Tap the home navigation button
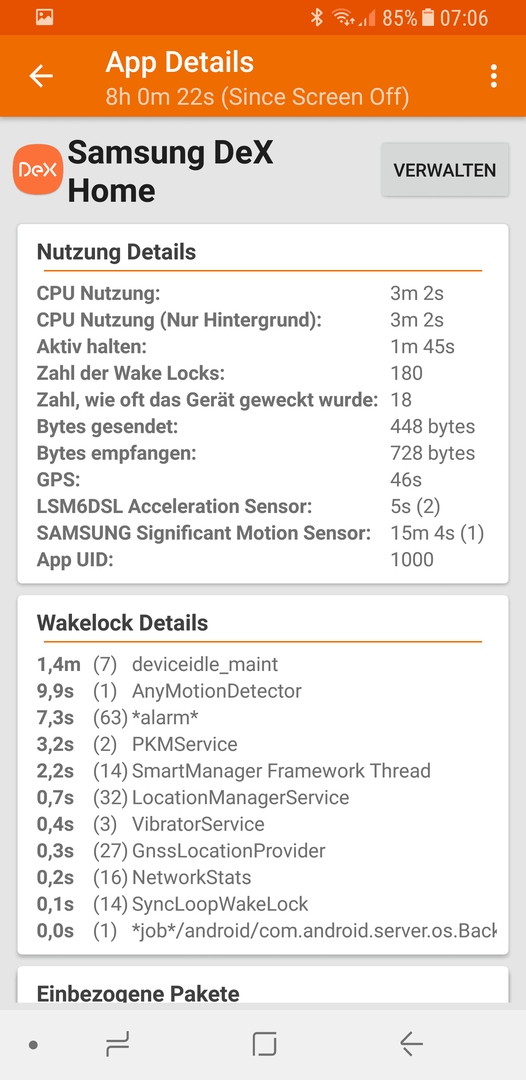This screenshot has width=526, height=1080. pyautogui.click(x=264, y=1045)
